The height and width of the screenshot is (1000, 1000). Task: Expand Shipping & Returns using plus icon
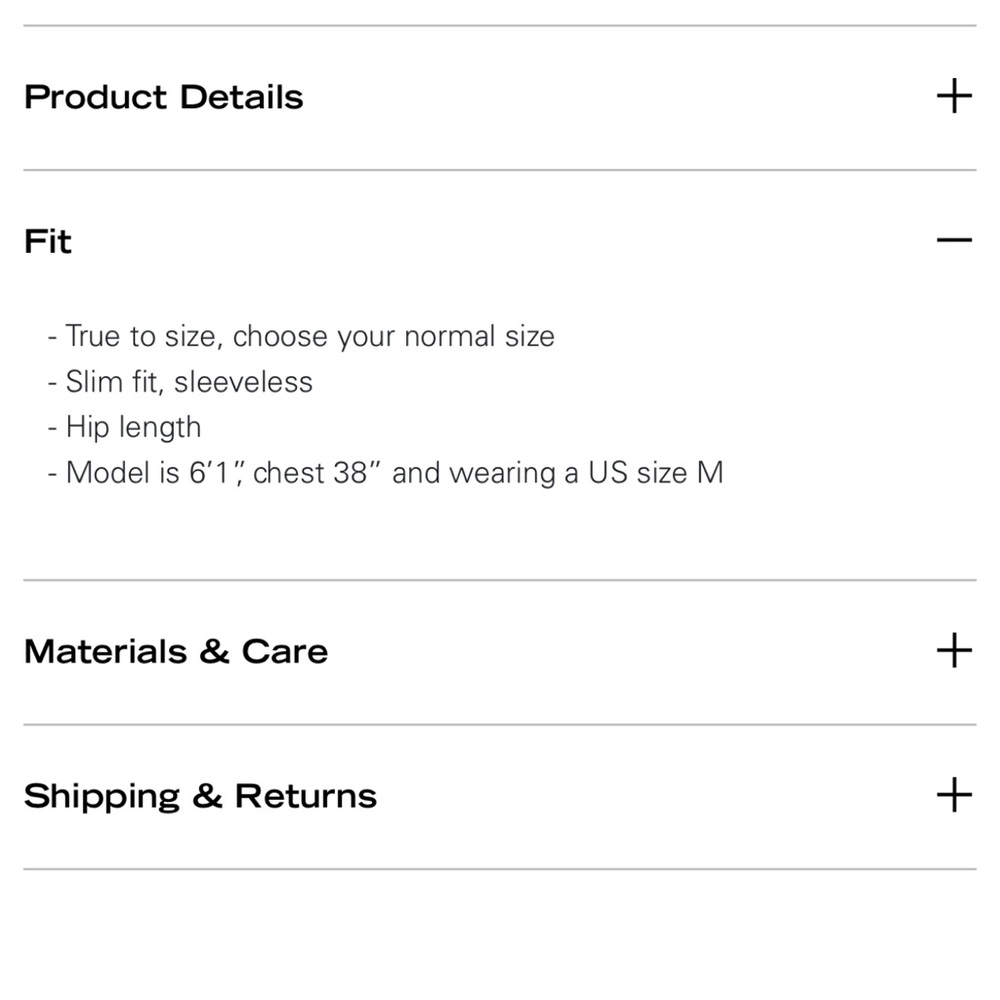pyautogui.click(x=954, y=795)
